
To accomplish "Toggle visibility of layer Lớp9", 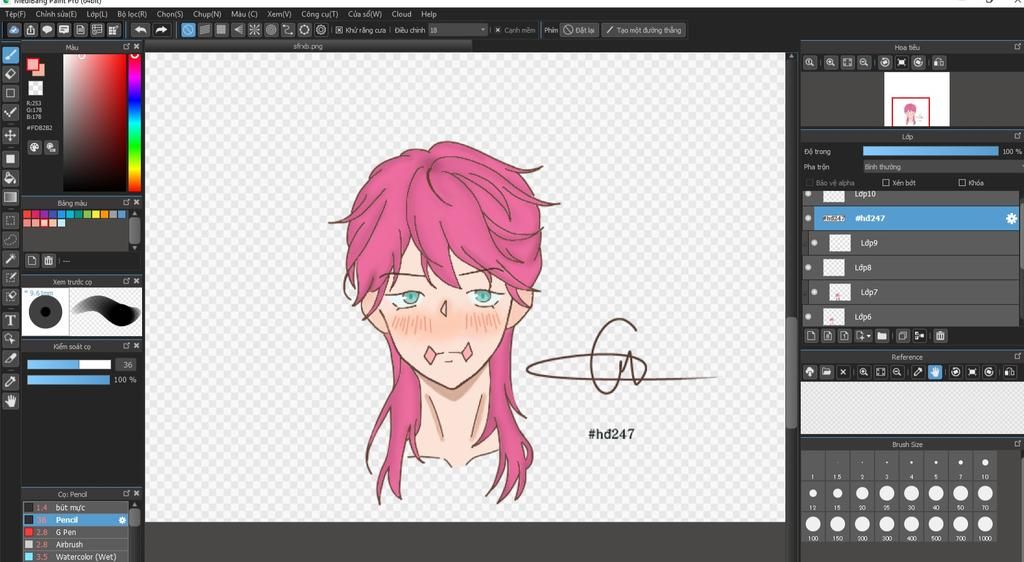I will pyautogui.click(x=814, y=243).
